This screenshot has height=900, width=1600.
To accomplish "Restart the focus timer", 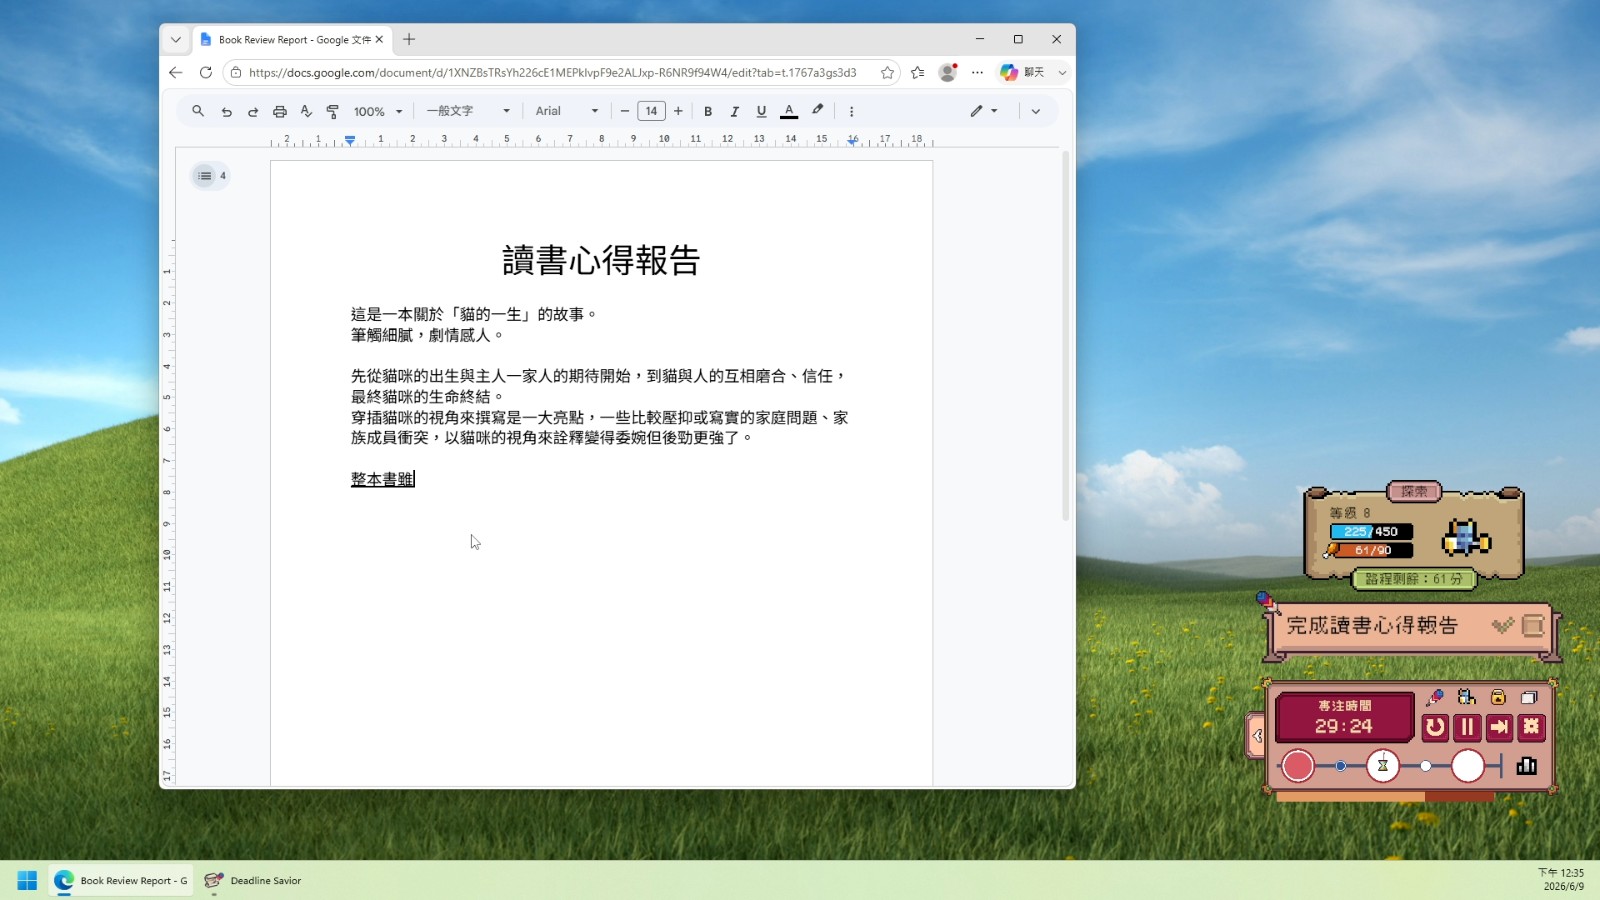I will point(1435,727).
